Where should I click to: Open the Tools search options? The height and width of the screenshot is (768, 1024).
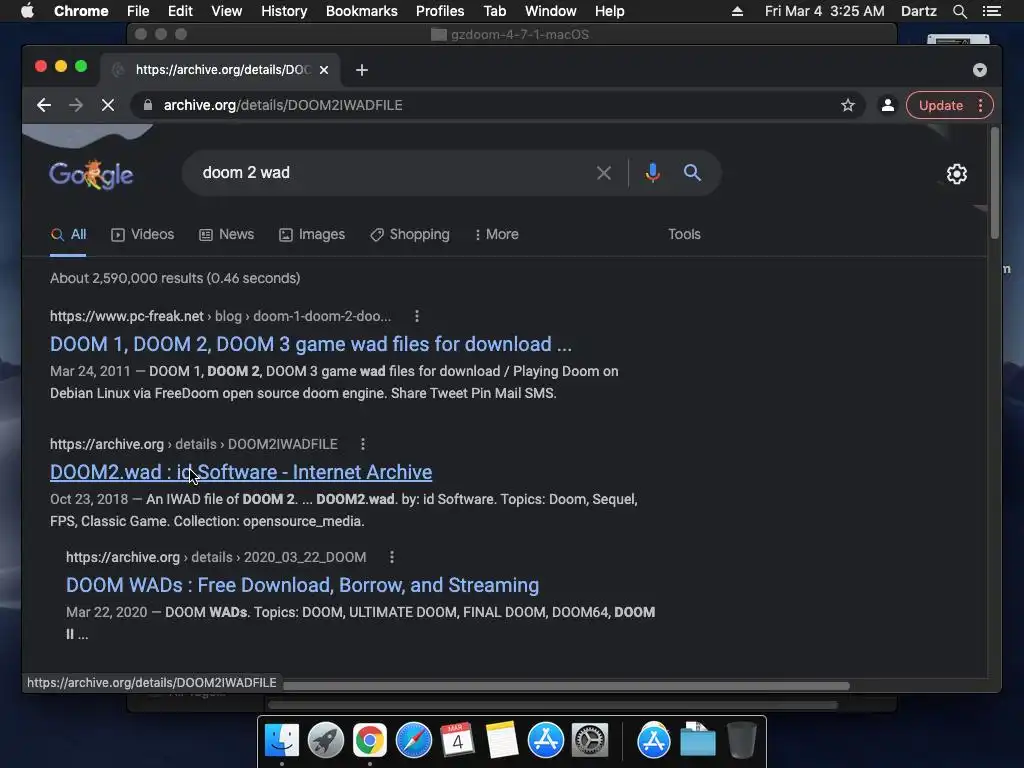point(684,234)
